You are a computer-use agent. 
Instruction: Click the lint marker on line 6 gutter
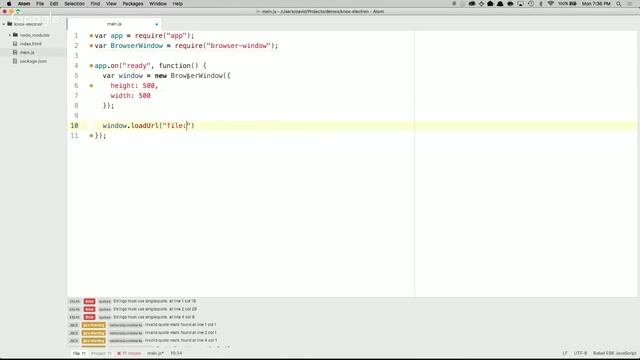click(91, 86)
